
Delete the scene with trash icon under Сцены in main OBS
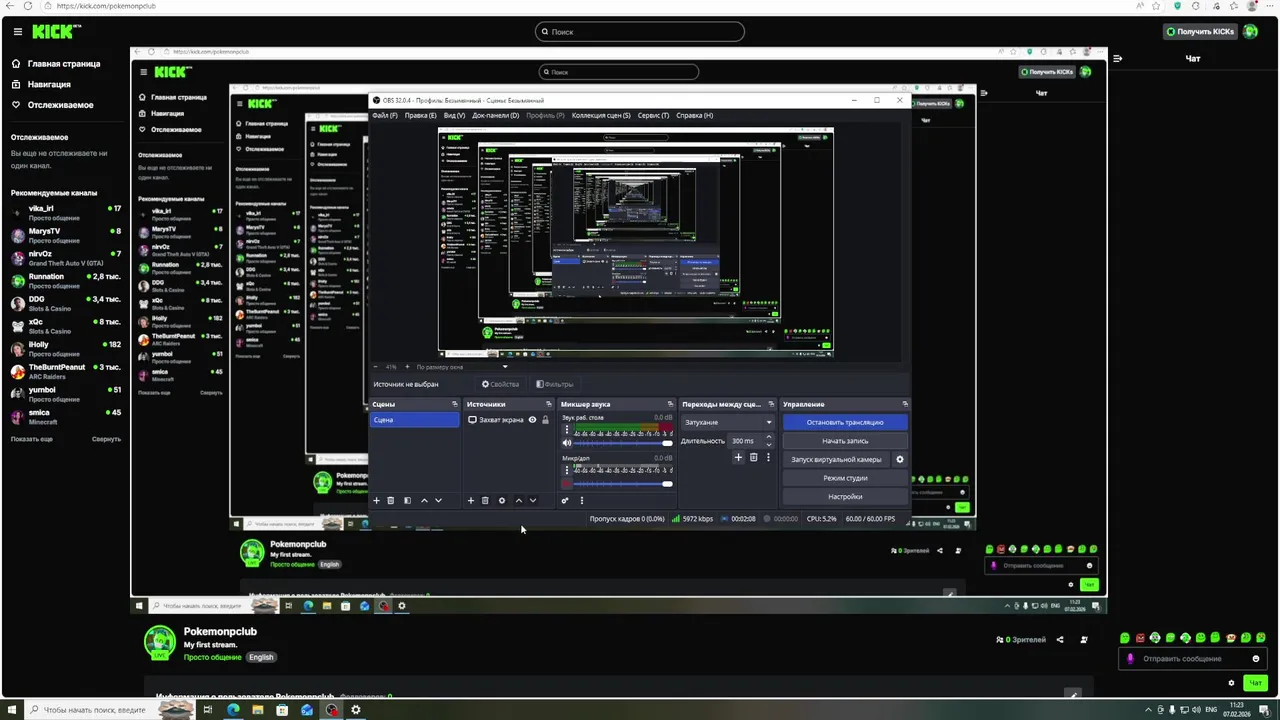(x=391, y=501)
